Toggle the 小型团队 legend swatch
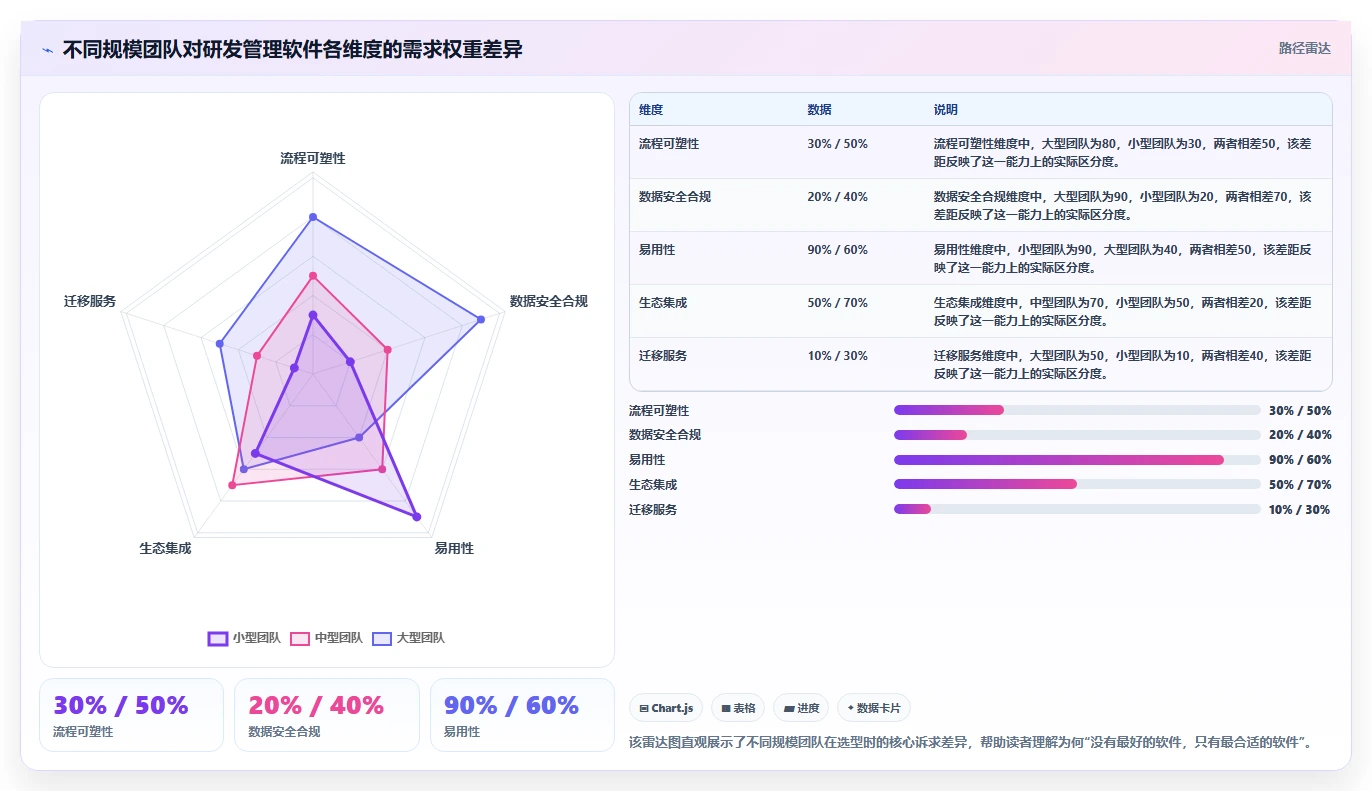The height and width of the screenshot is (791, 1372). point(218,638)
